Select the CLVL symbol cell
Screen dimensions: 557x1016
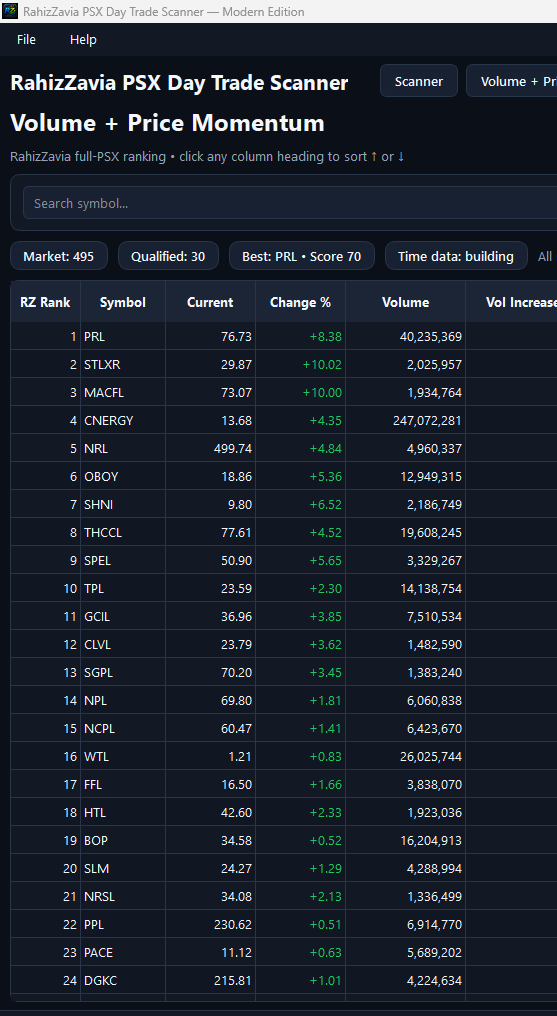pos(122,645)
